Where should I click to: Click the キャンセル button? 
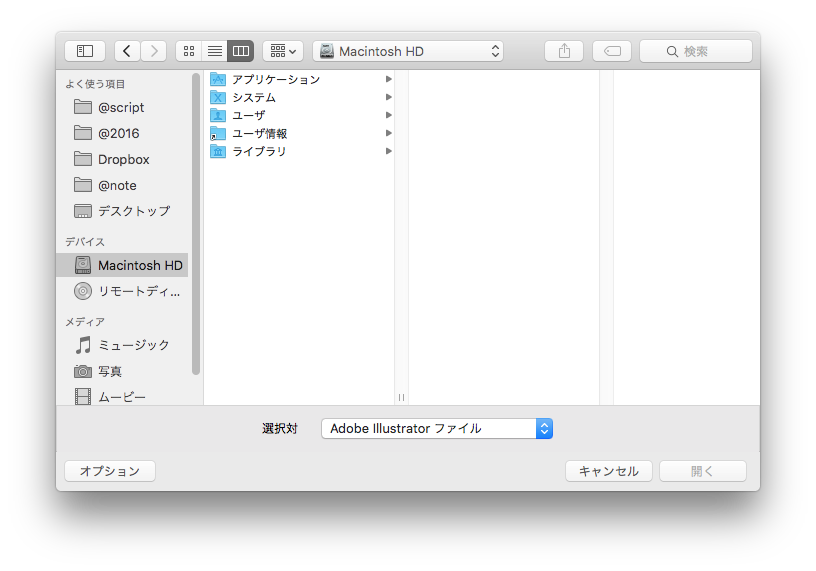point(609,471)
